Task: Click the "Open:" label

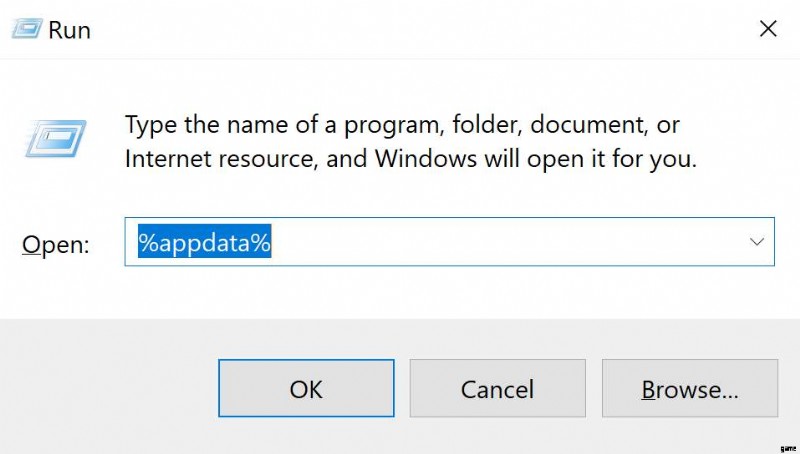Action: point(56,245)
